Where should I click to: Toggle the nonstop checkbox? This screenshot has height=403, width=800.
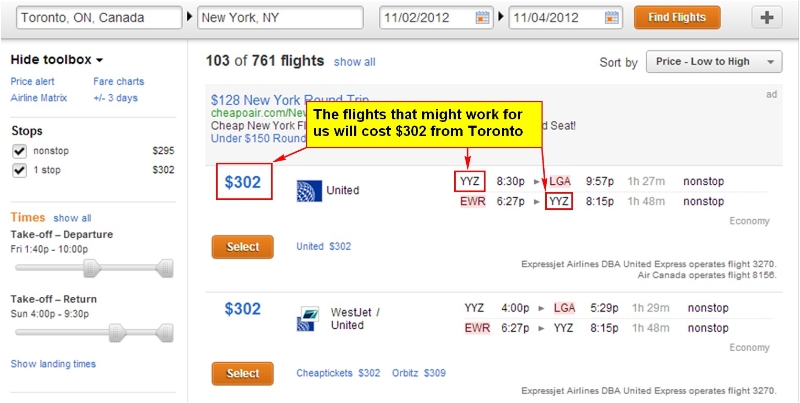[19, 152]
